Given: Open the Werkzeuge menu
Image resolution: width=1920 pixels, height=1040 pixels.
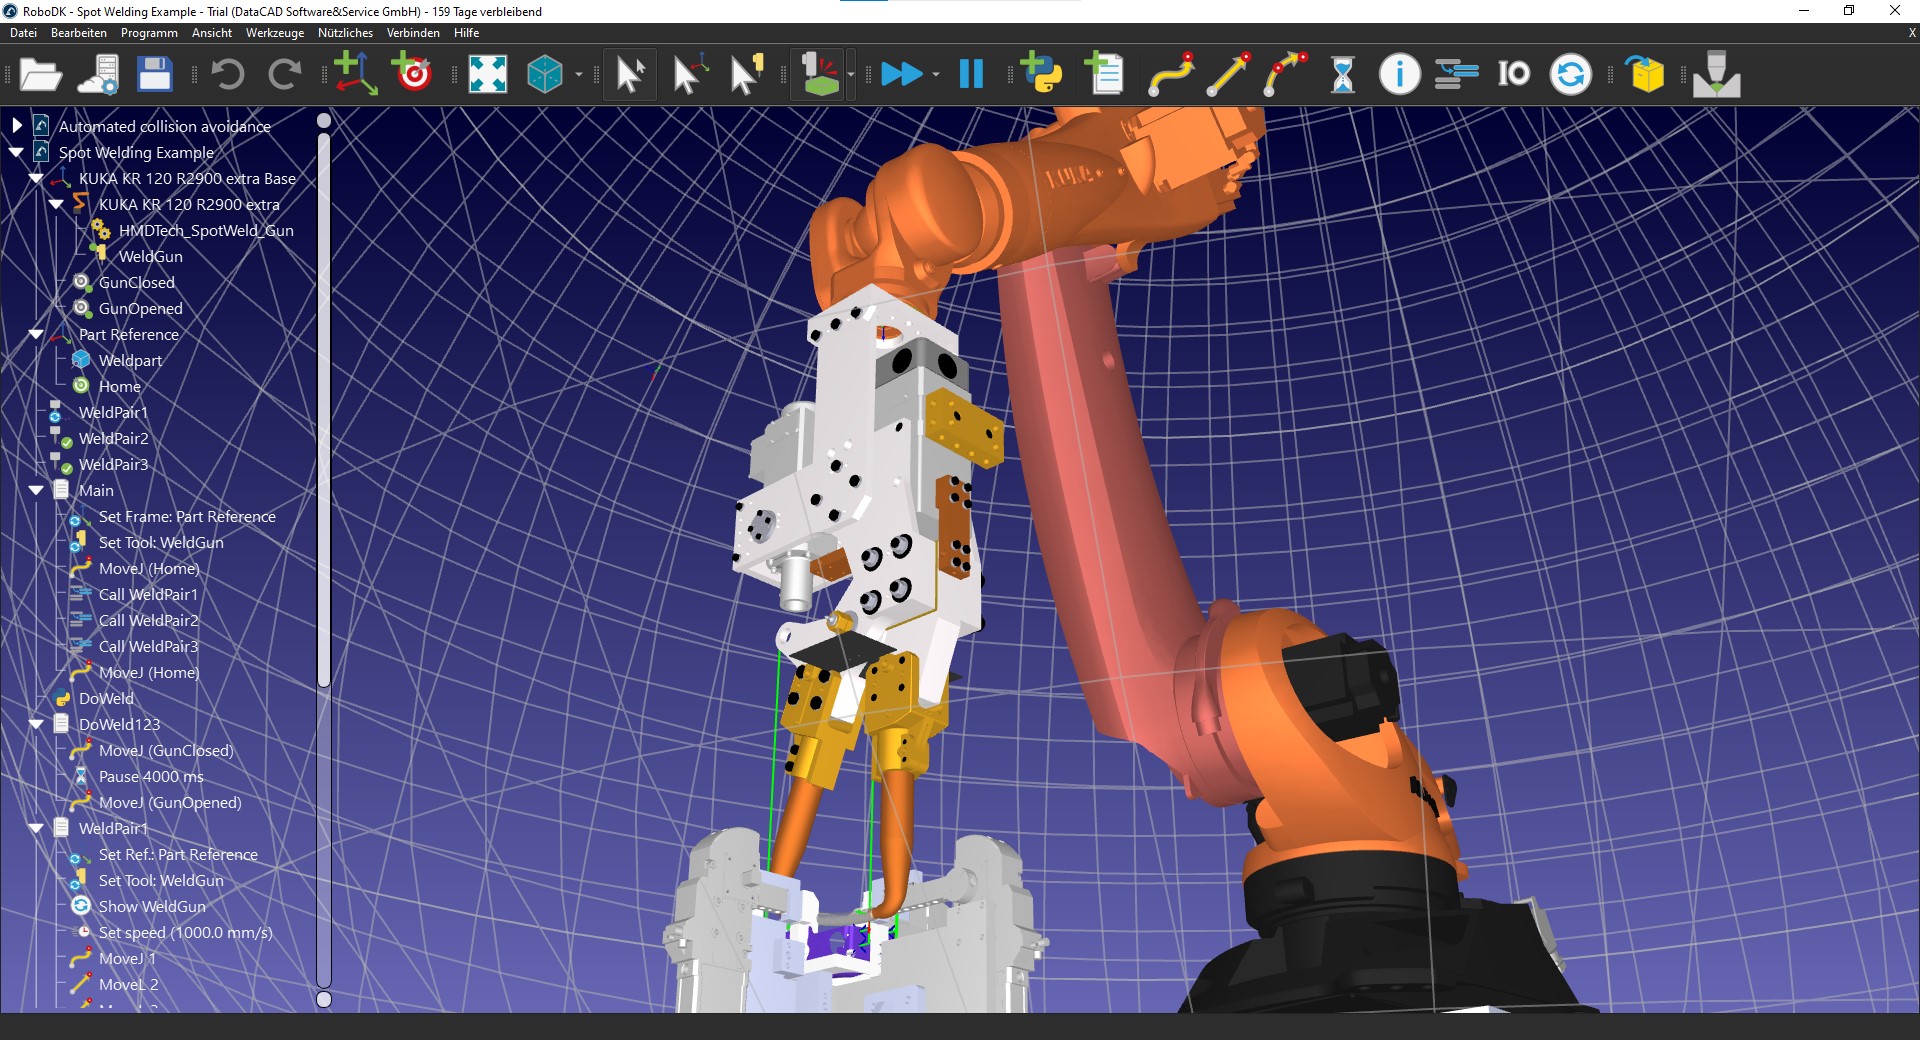Looking at the screenshot, I should pyautogui.click(x=274, y=32).
